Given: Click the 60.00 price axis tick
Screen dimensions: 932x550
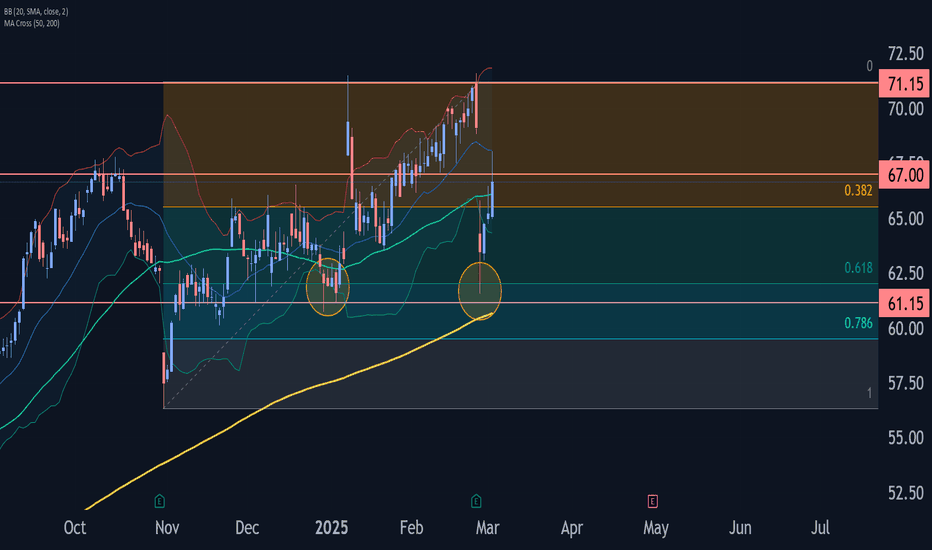Looking at the screenshot, I should [906, 328].
